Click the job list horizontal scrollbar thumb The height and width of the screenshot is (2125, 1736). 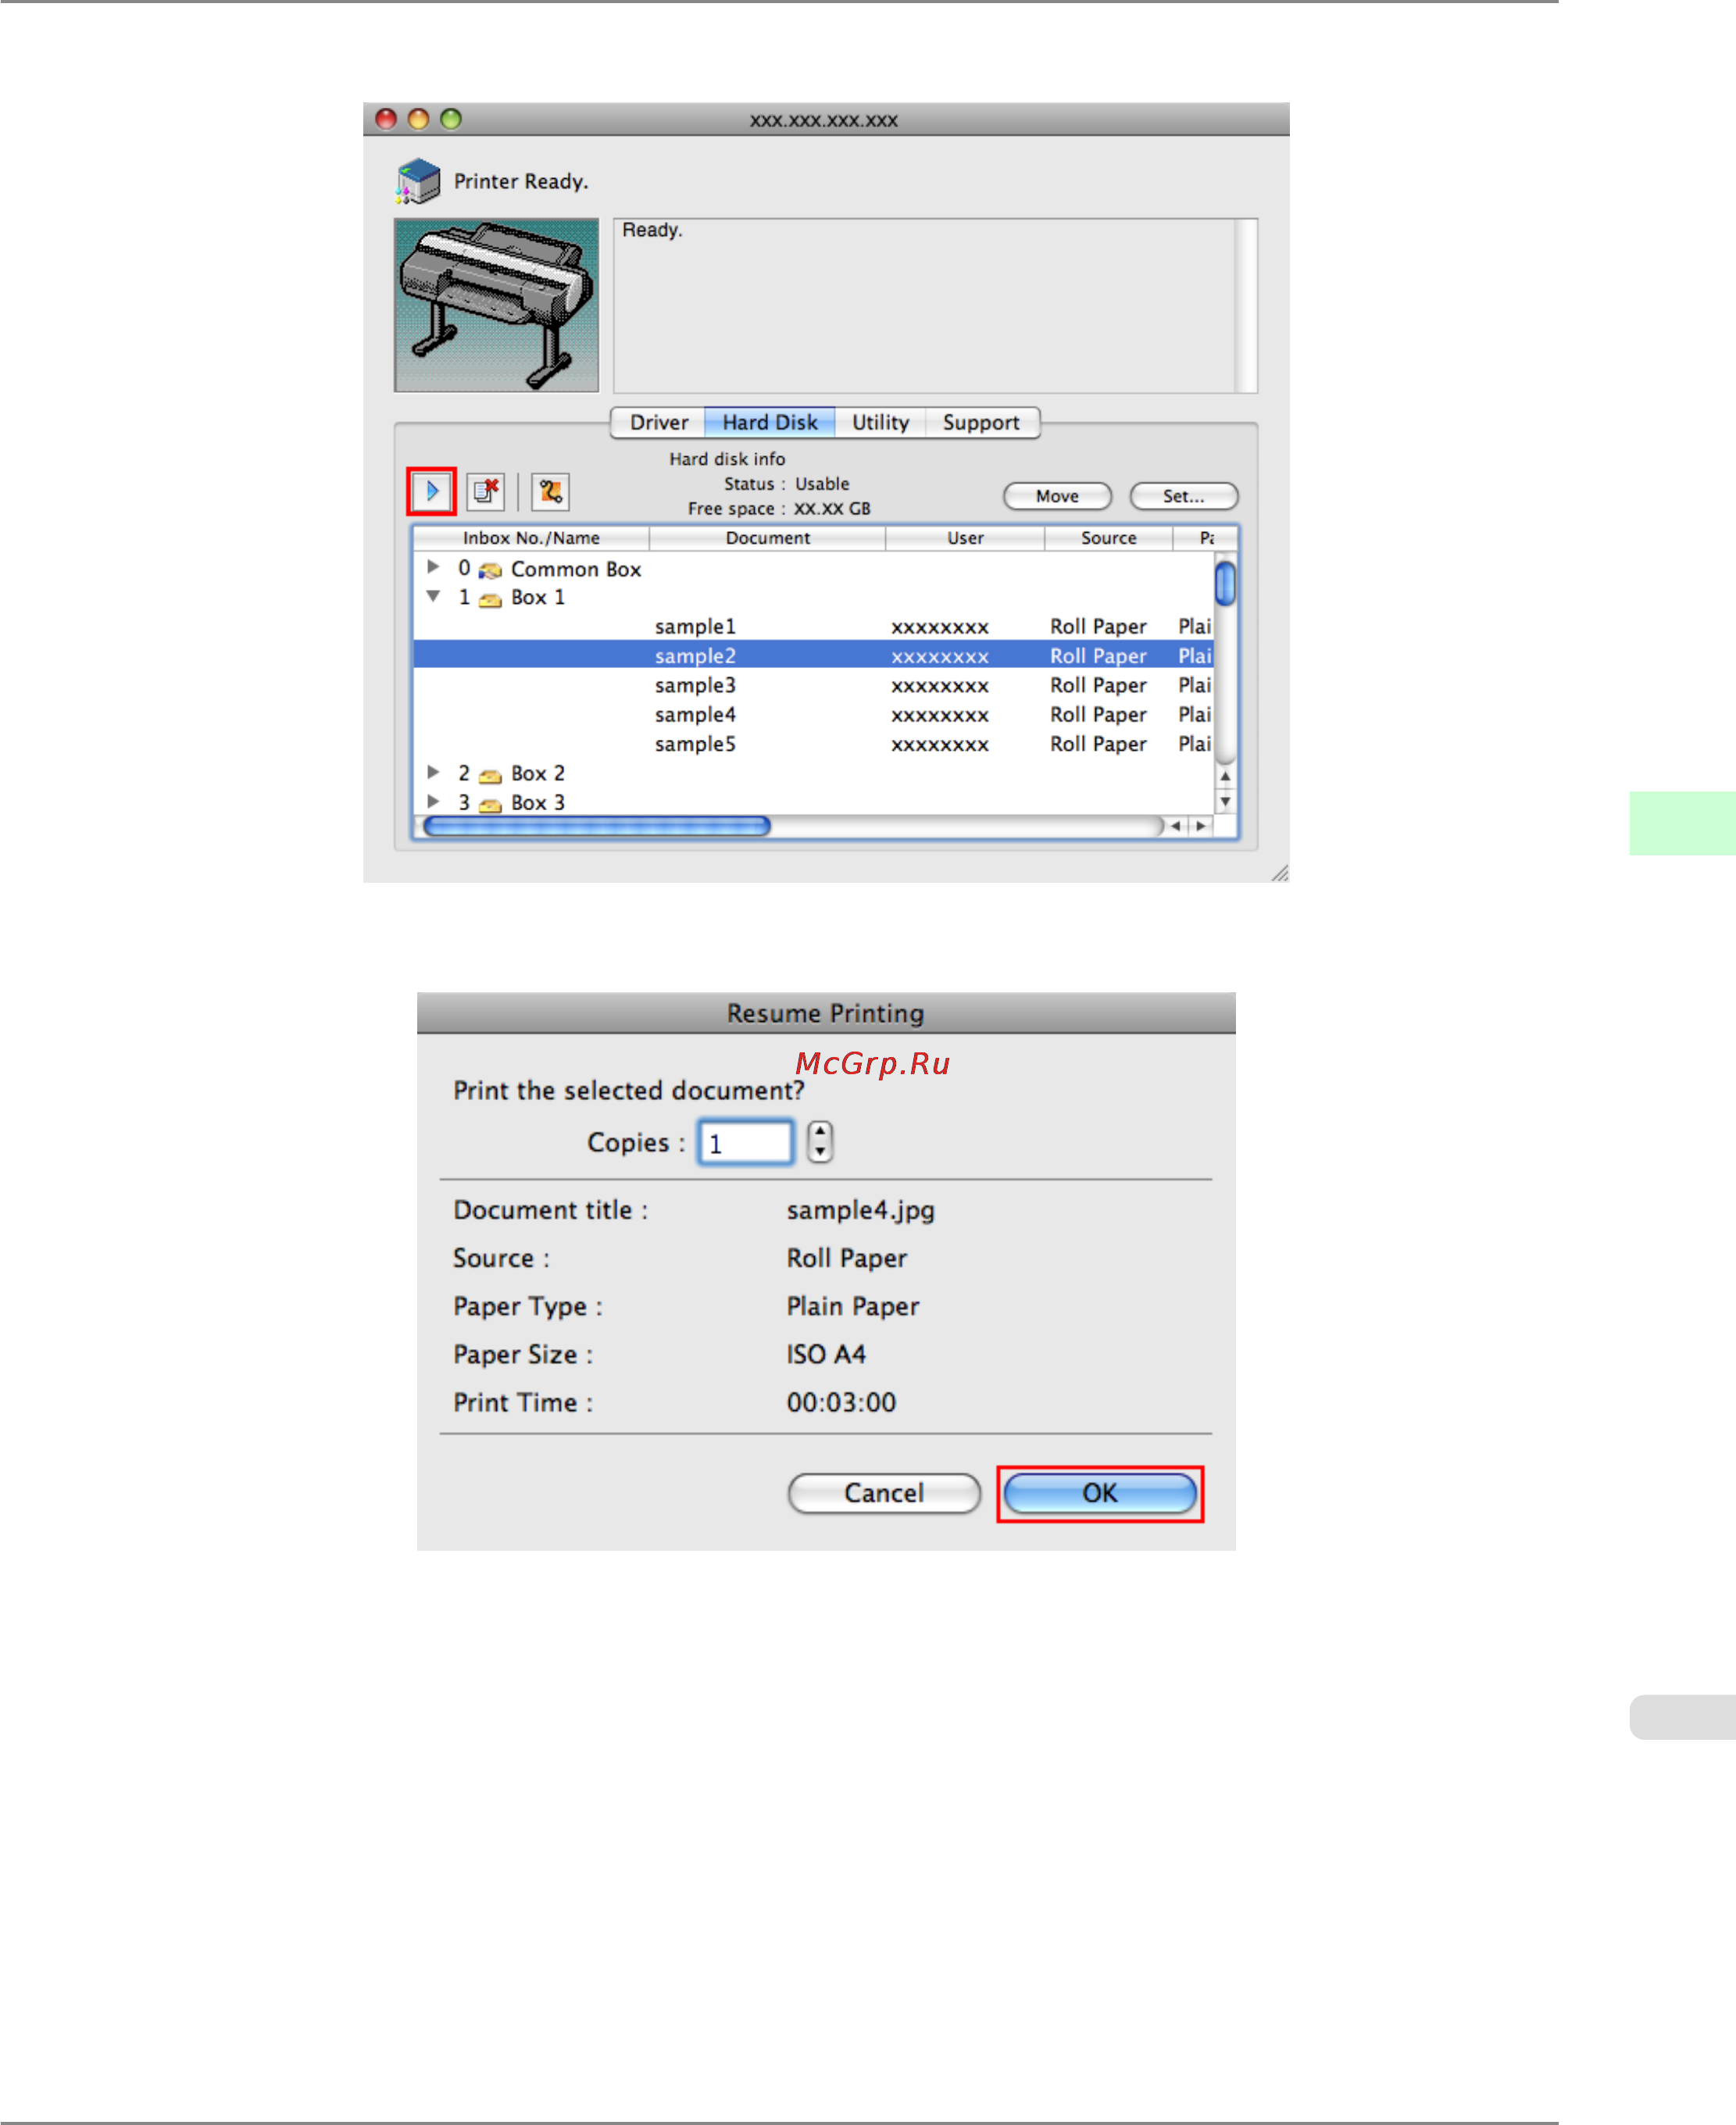click(x=597, y=826)
